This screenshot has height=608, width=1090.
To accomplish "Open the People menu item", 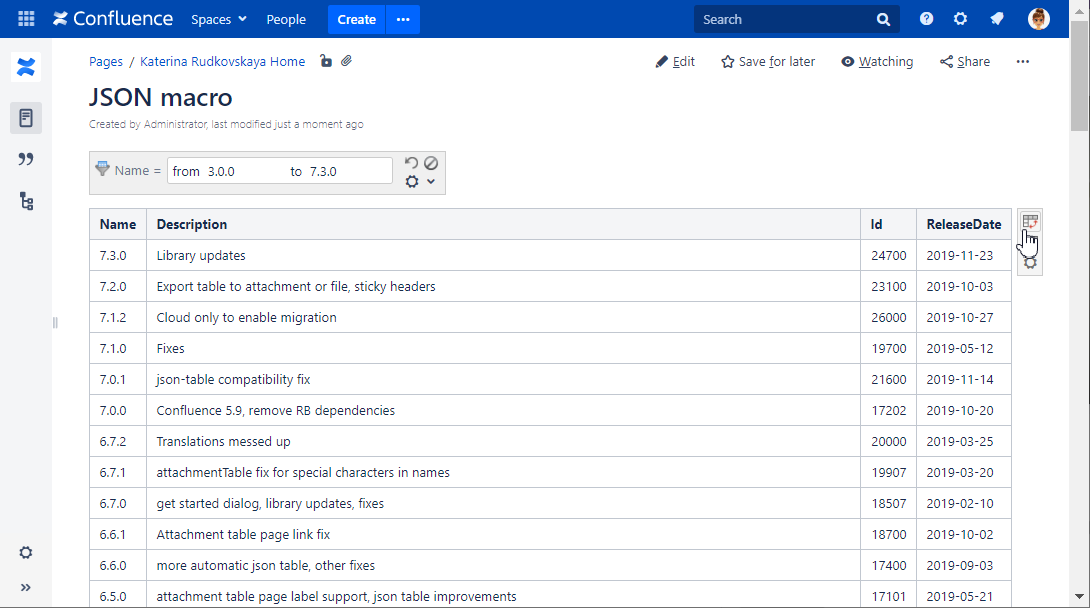I will coord(286,19).
